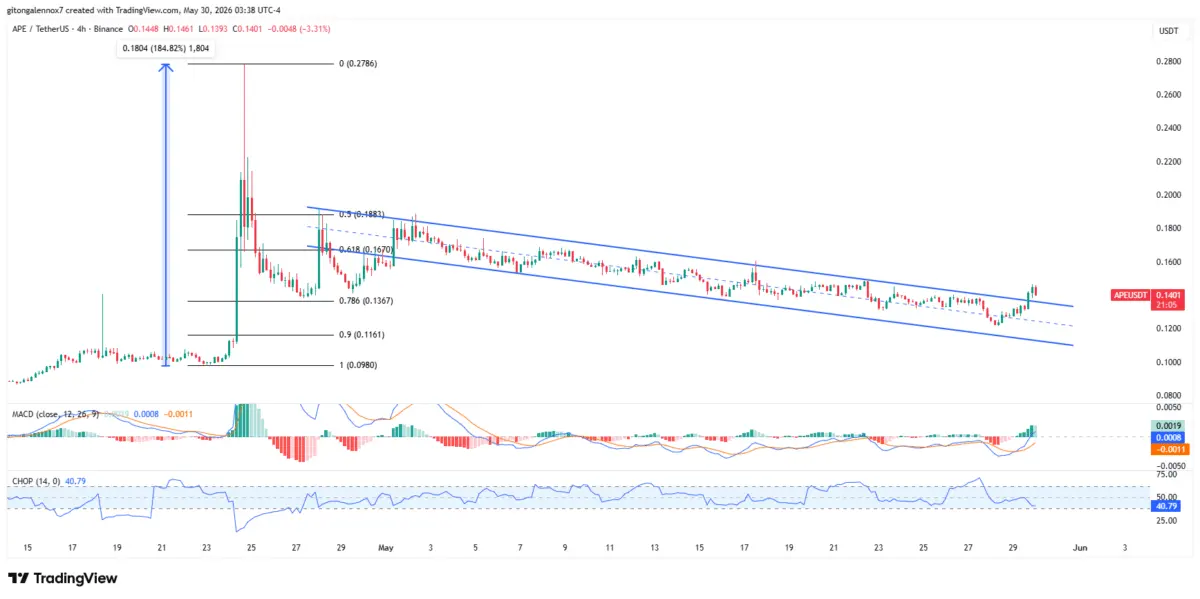Click the measure label 0.1804 (184.82%) 1,804
The image size is (1200, 599).
click(166, 47)
